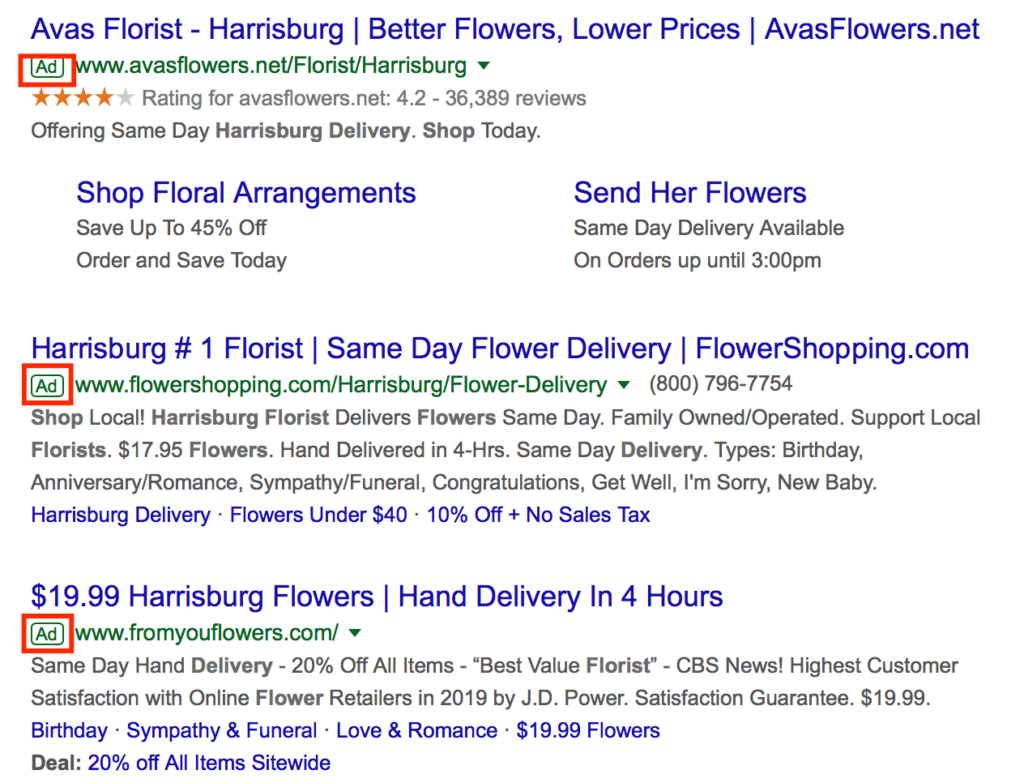Image resolution: width=1024 pixels, height=783 pixels.
Task: Open the 10% Off + No Sales Tax link
Action: click(x=538, y=515)
